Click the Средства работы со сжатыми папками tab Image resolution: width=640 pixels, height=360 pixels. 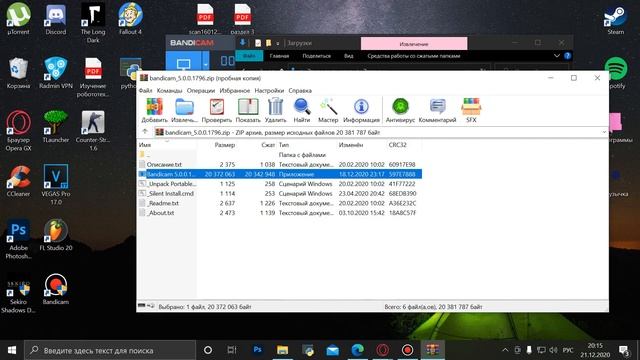coord(413,56)
